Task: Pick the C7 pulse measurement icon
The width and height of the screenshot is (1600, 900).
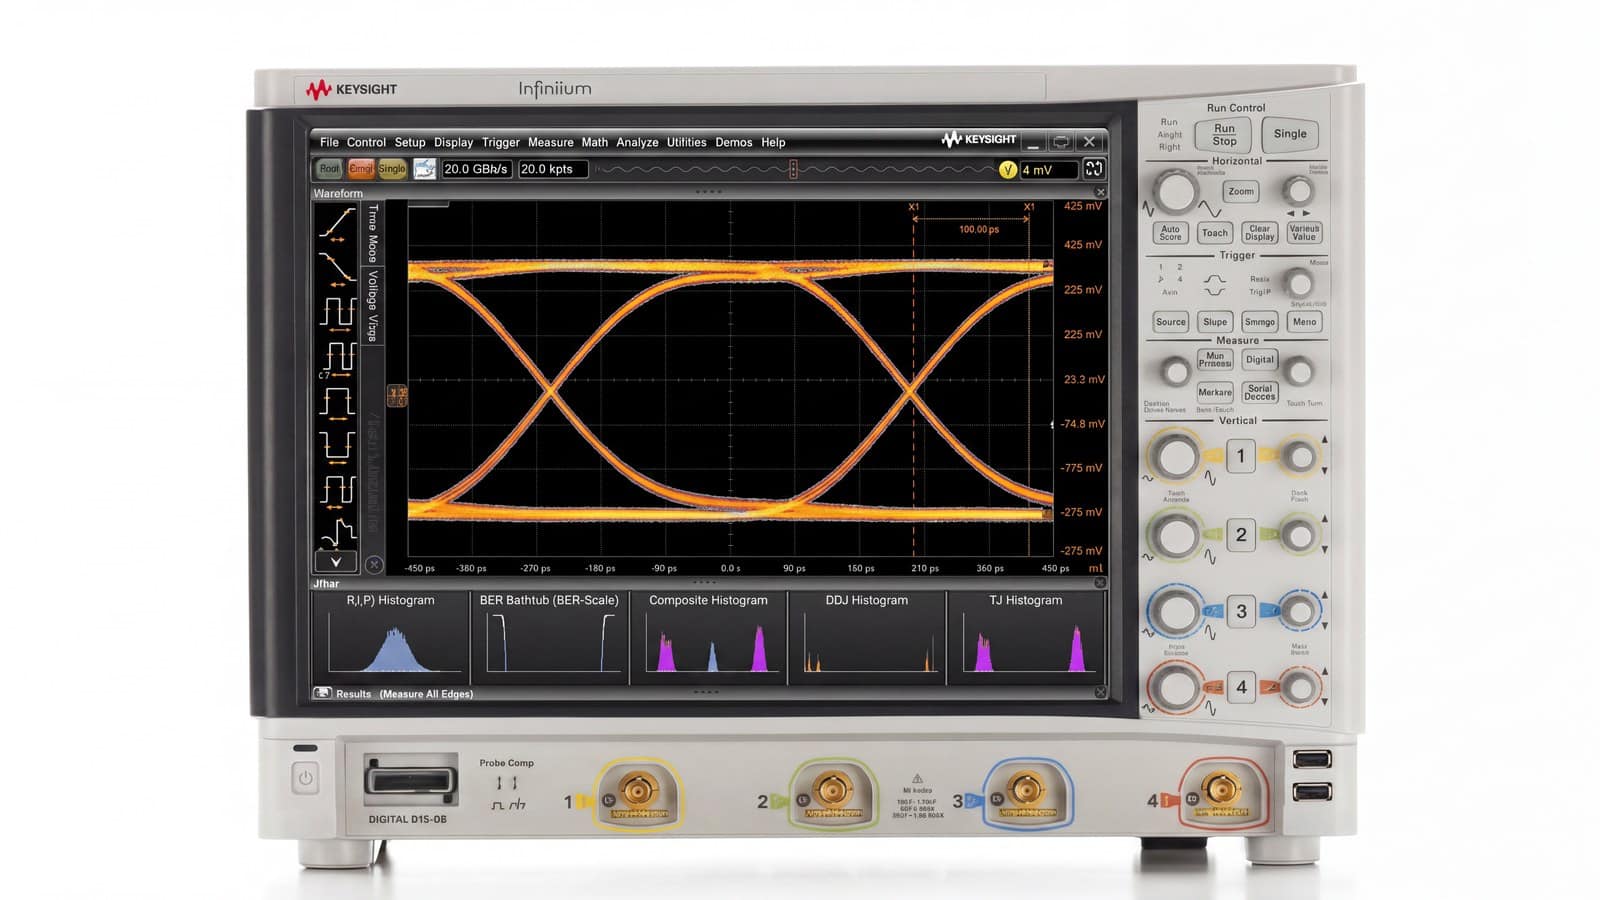Action: coord(337,358)
